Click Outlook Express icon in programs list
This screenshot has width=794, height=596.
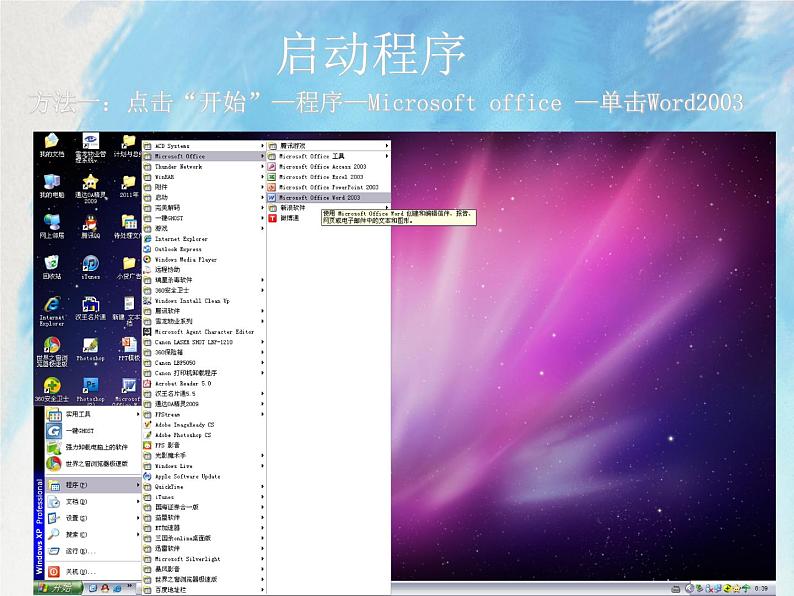(x=147, y=249)
